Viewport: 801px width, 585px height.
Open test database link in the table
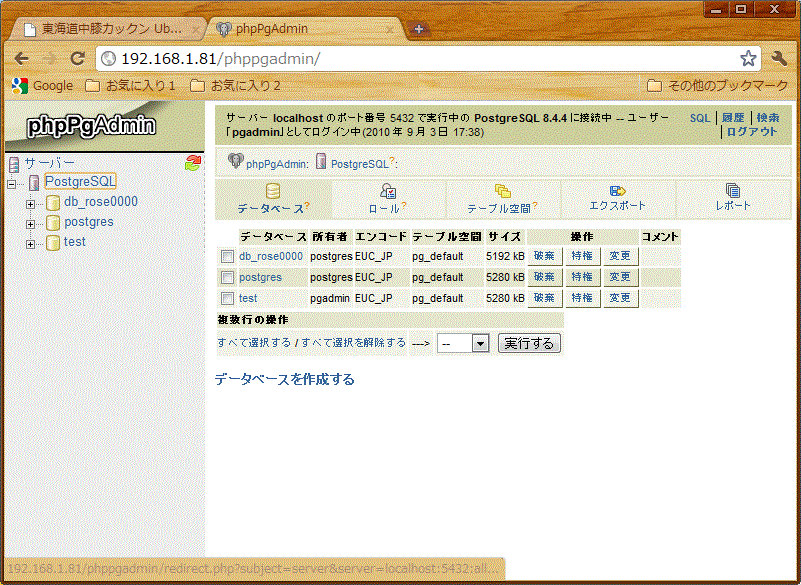coord(248,298)
